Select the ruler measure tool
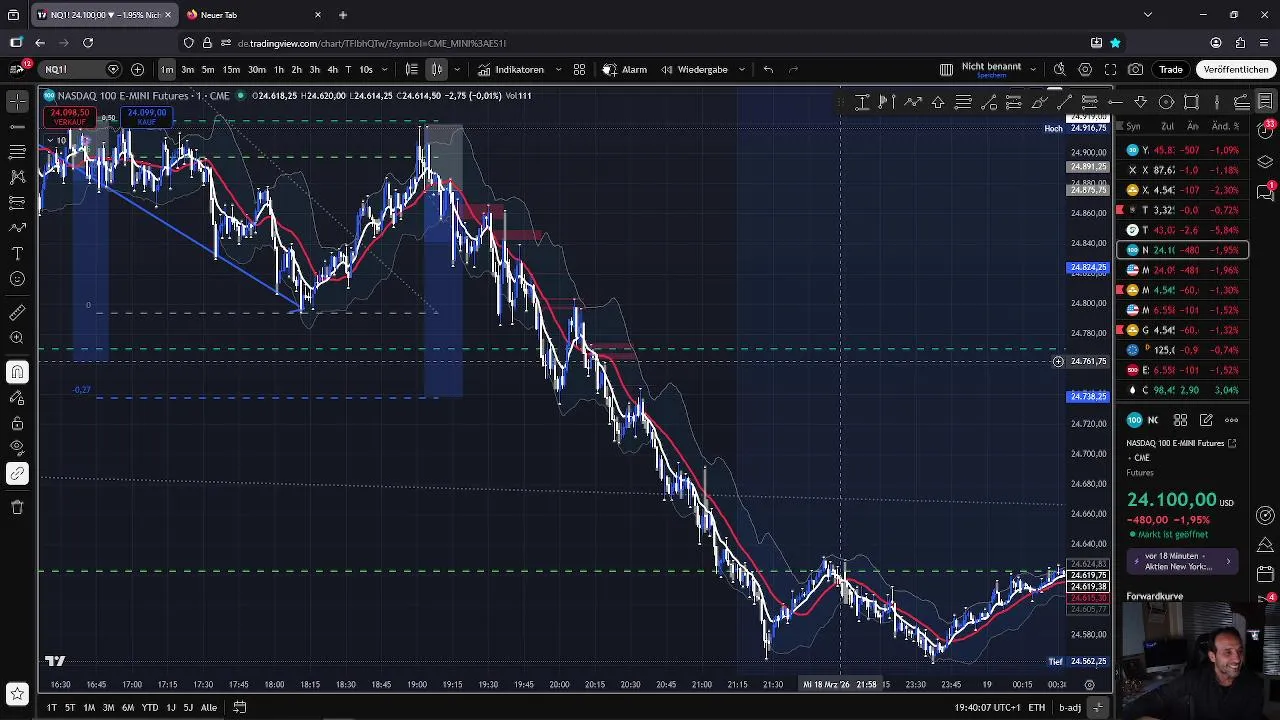Screen dimensions: 1280x720 (x=17, y=313)
